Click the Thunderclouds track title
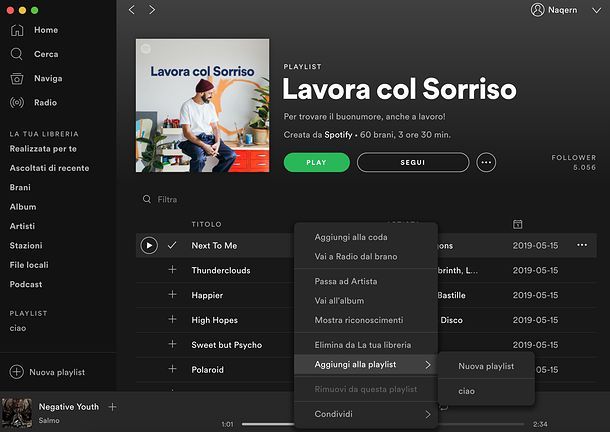610x432 pixels. click(x=221, y=270)
